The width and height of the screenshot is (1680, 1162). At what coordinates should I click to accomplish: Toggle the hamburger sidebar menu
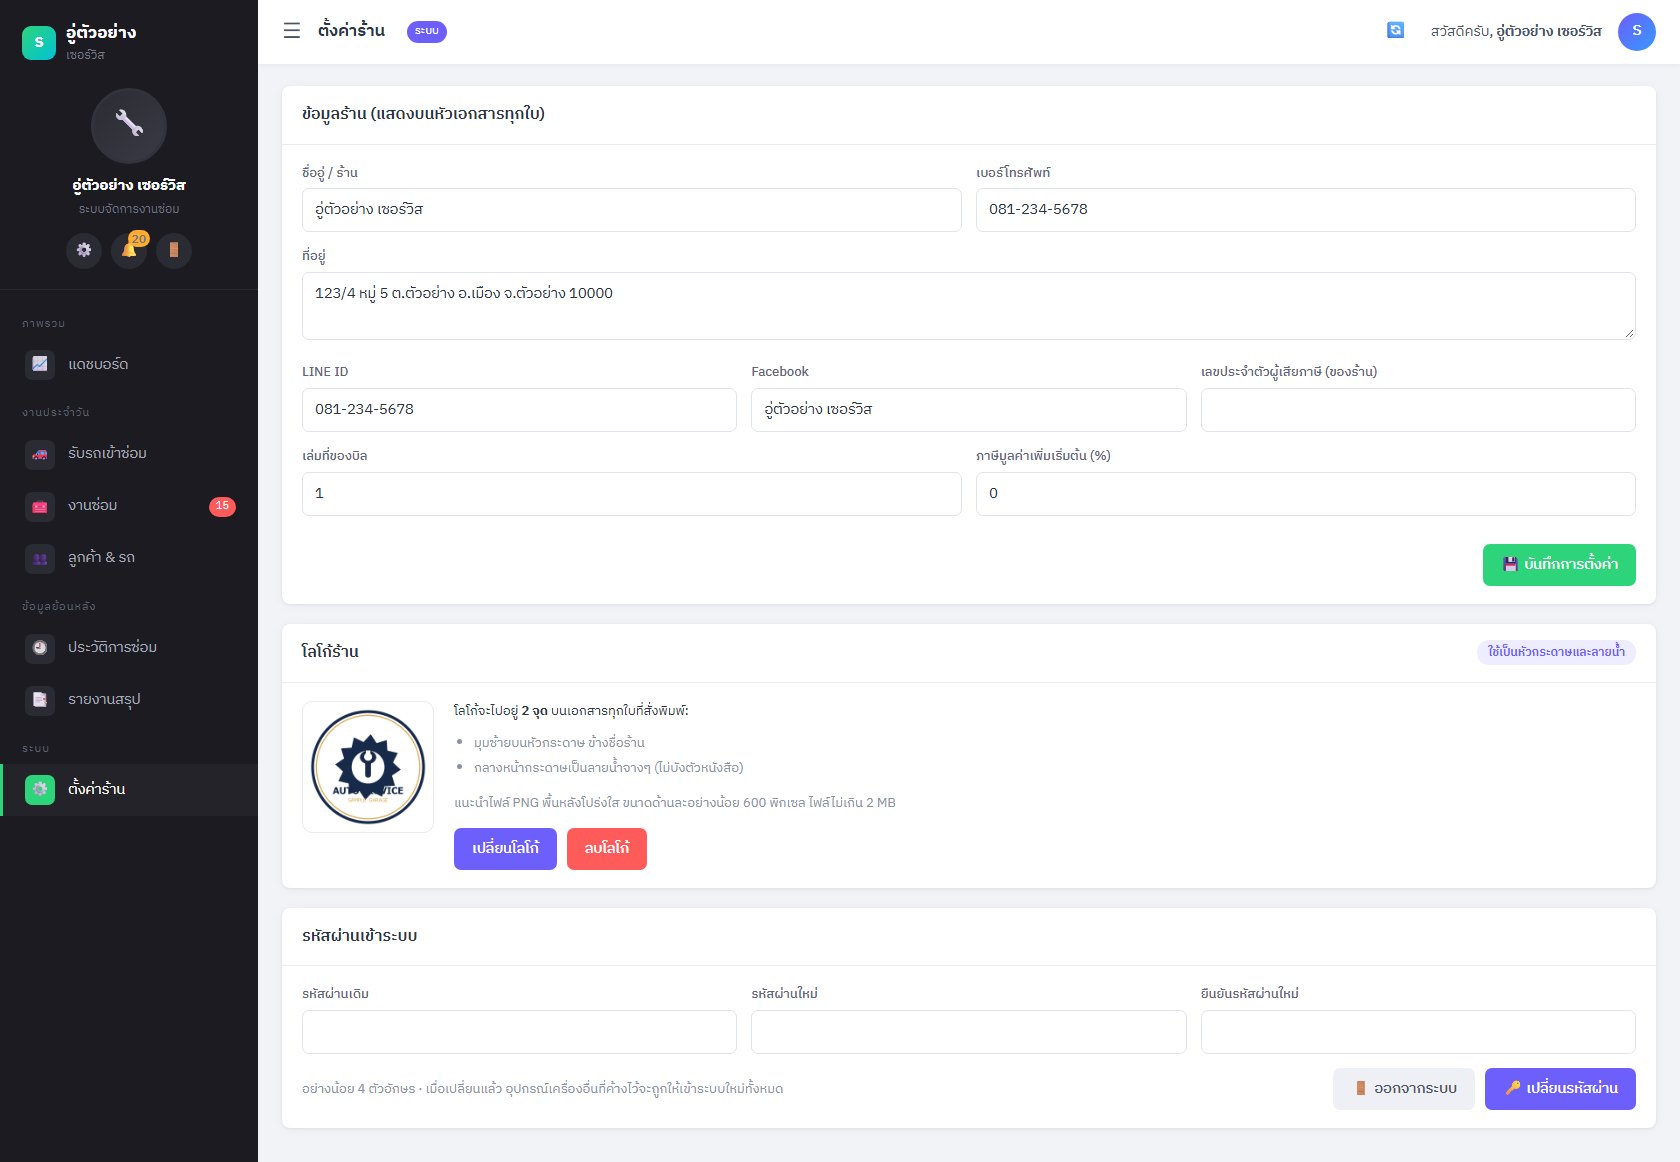point(292,31)
